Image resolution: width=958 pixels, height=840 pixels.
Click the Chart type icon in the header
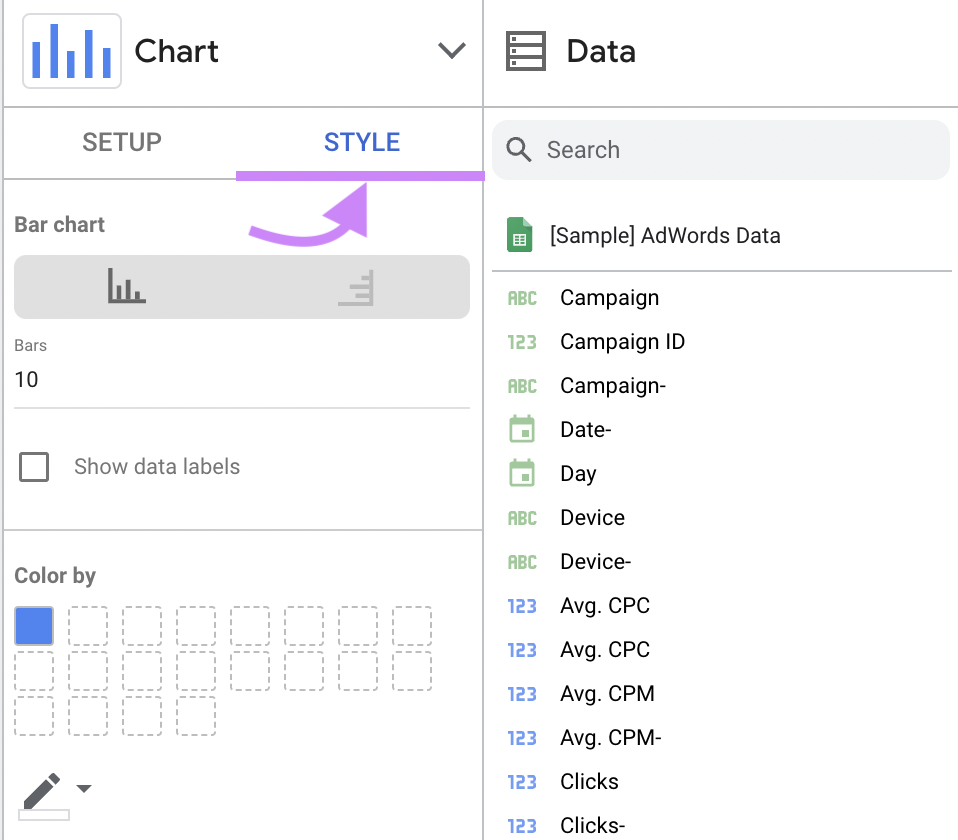[x=71, y=50]
